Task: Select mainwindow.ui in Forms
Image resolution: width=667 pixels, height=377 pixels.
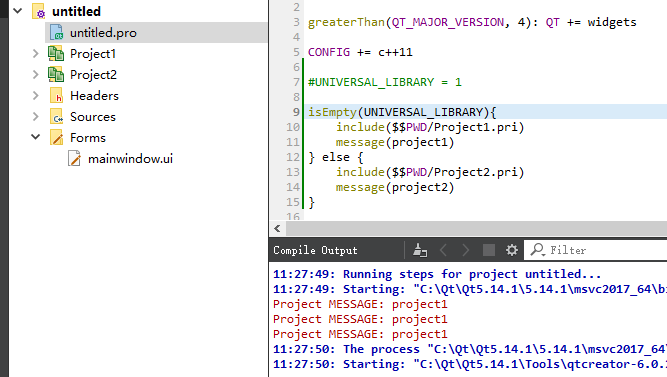Action: (130, 159)
